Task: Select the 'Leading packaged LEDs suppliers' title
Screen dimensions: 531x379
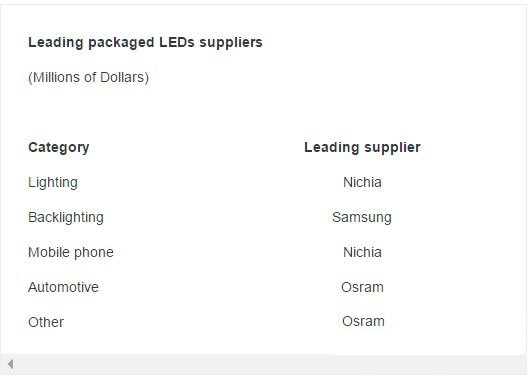Action: click(x=145, y=43)
